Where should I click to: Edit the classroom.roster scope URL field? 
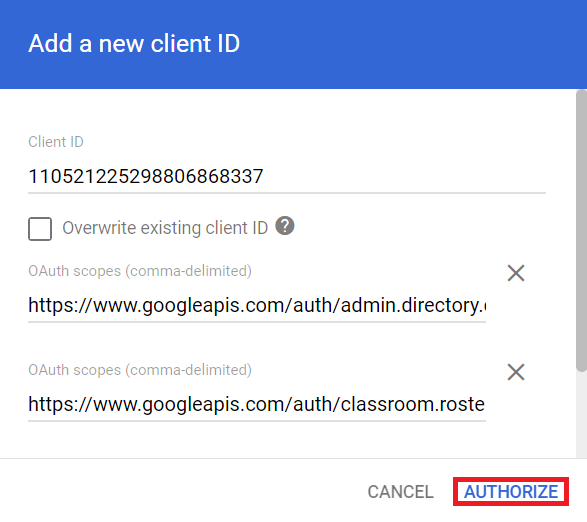click(x=257, y=404)
